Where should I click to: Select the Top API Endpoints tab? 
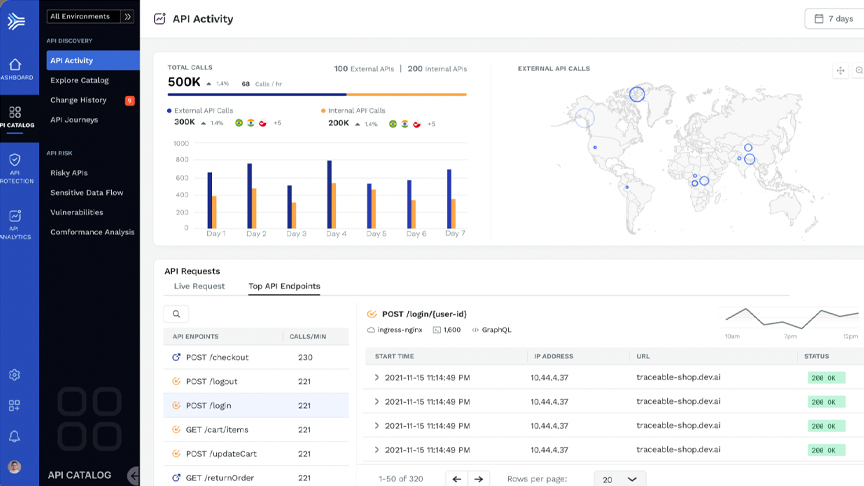click(x=284, y=286)
